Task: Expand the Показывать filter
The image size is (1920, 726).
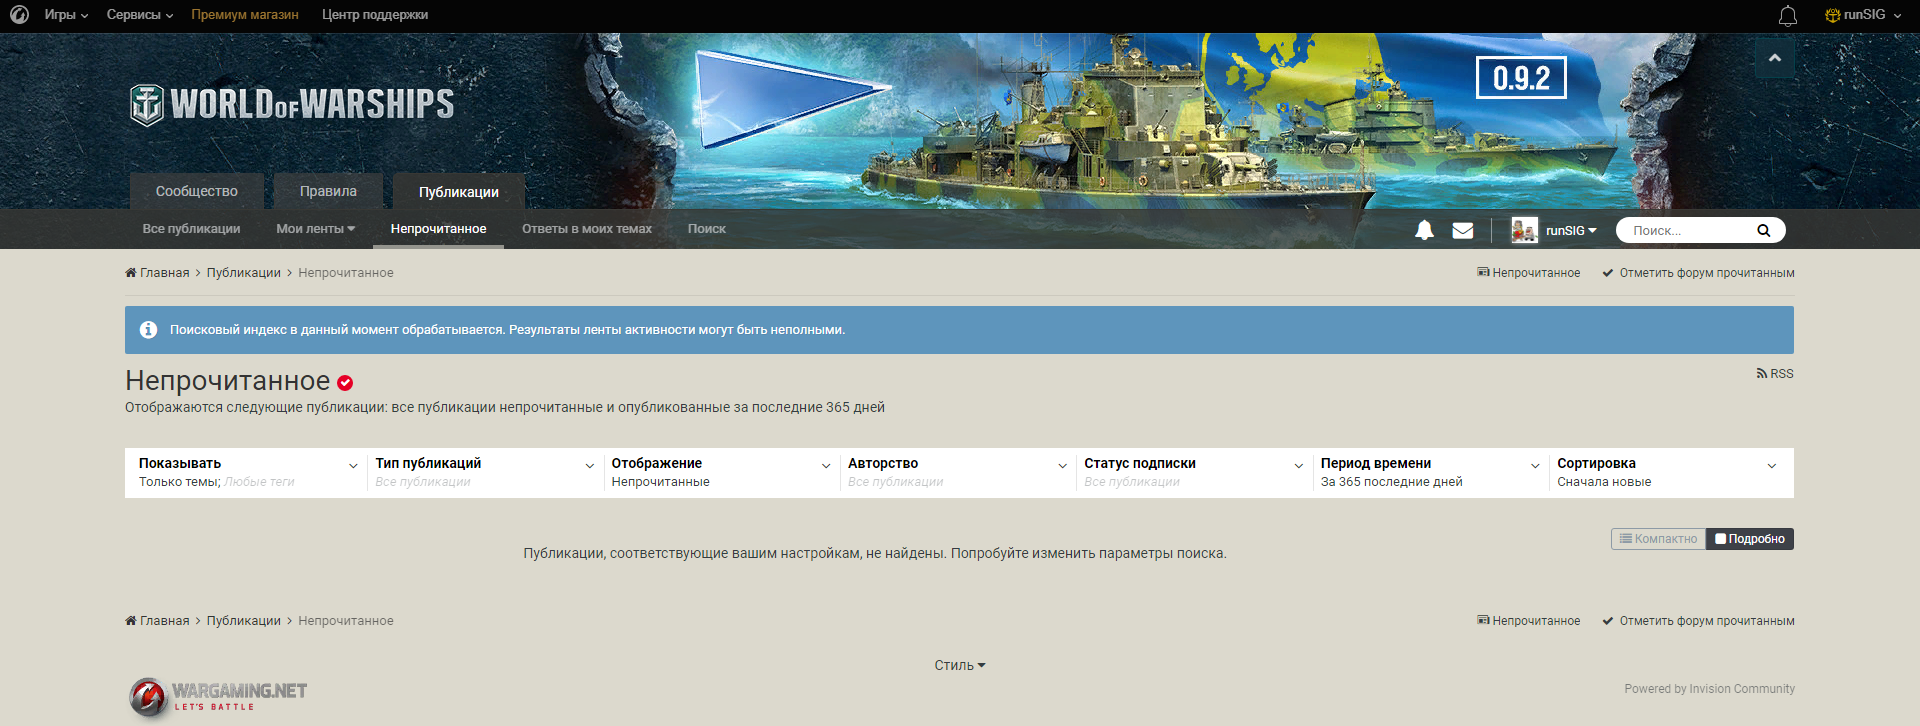Action: [246, 472]
